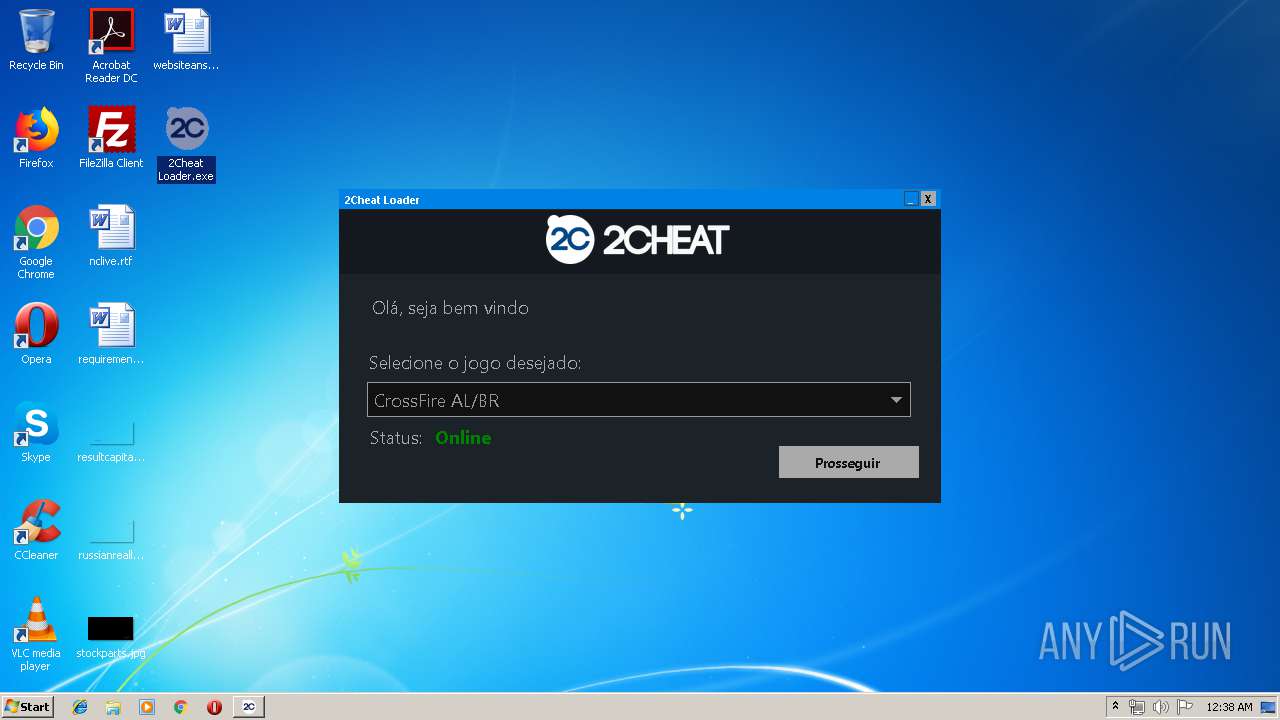This screenshot has height=720, width=1280.
Task: Click the Prosseguir button
Action: pos(848,462)
